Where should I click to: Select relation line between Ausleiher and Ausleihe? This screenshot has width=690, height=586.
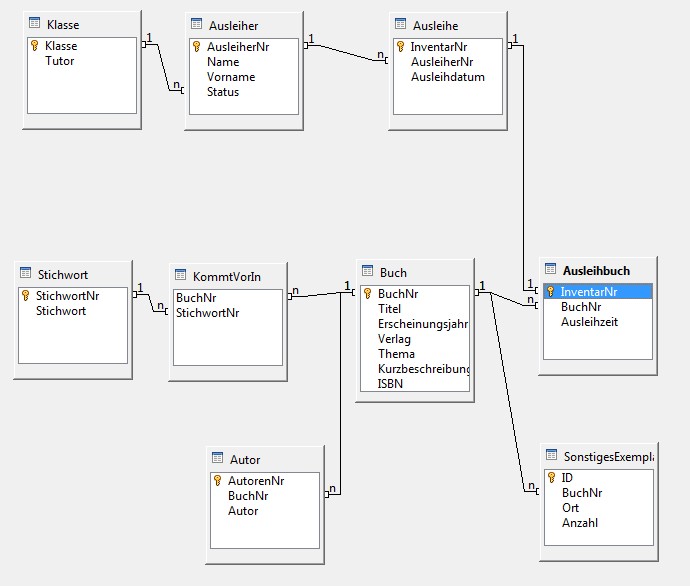tap(345, 51)
